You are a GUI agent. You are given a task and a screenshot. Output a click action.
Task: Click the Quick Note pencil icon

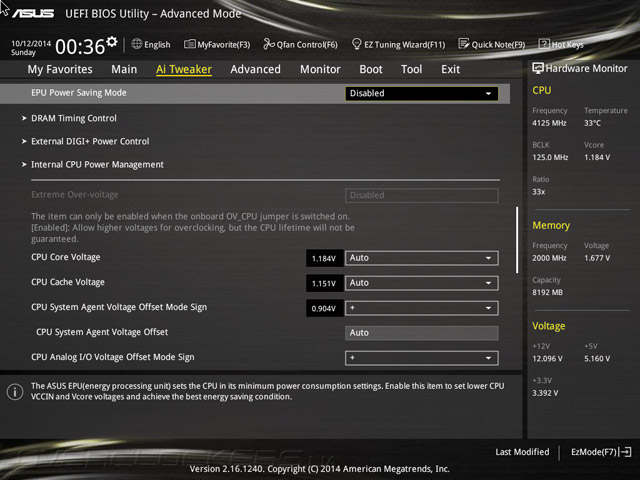(464, 44)
